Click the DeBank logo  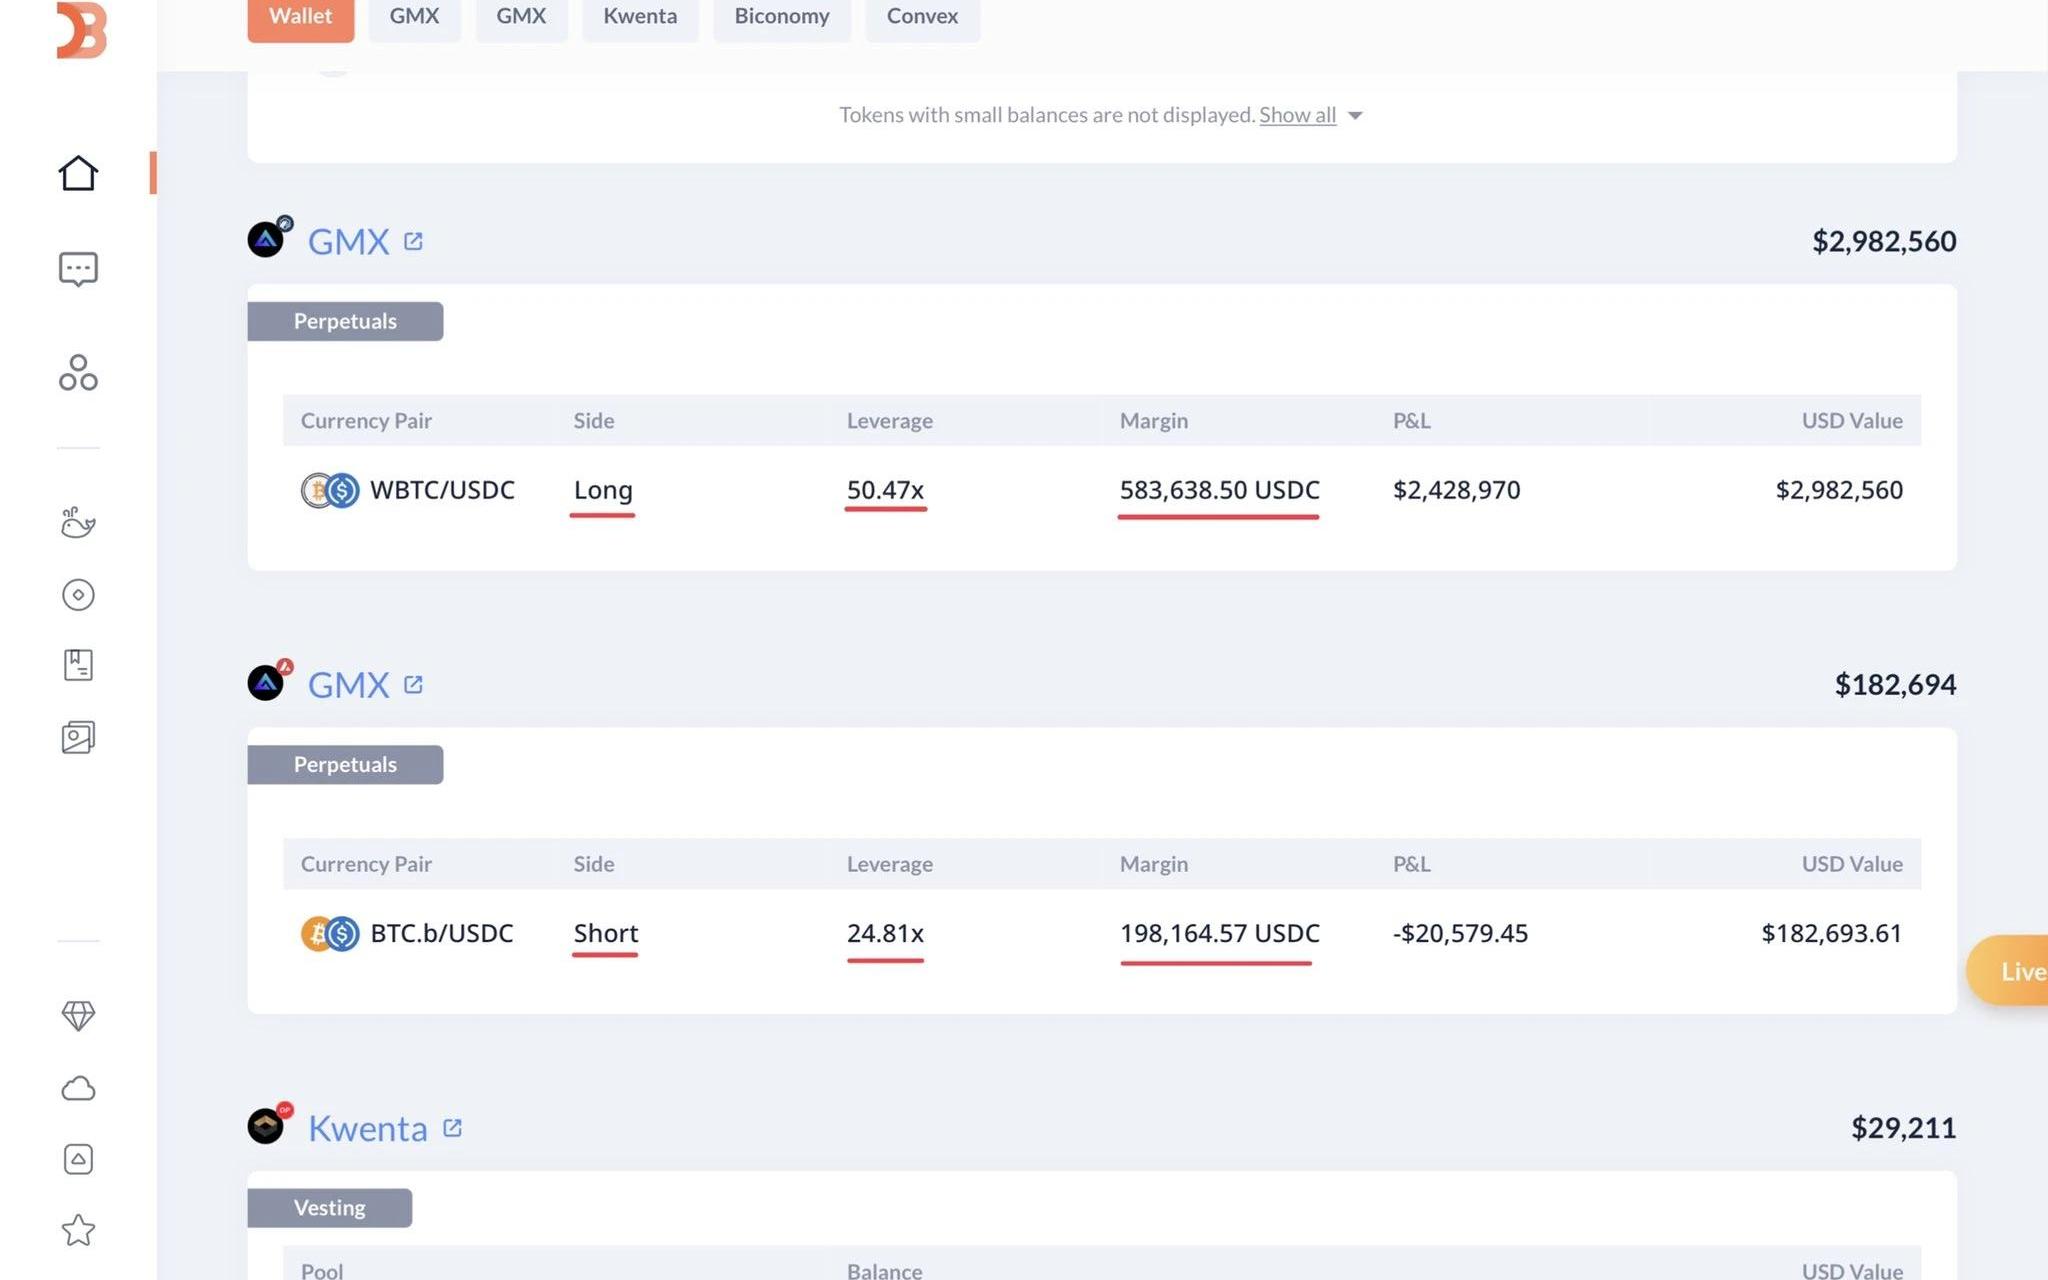pos(81,30)
